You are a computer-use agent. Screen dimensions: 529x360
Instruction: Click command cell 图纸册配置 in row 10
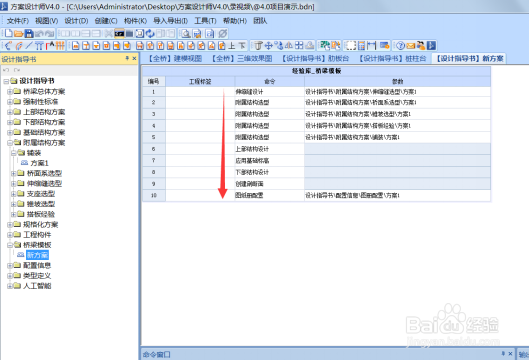[270, 195]
